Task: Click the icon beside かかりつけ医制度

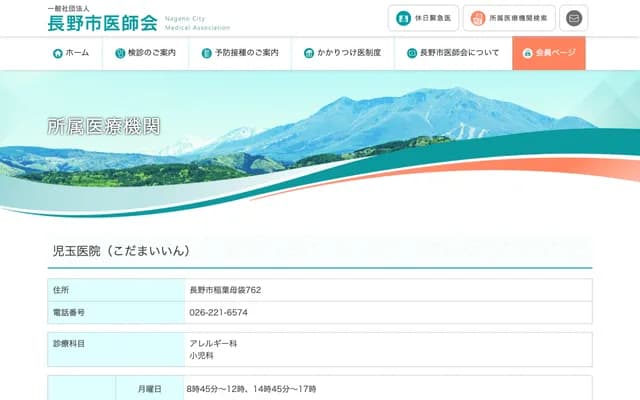Action: tap(309, 53)
